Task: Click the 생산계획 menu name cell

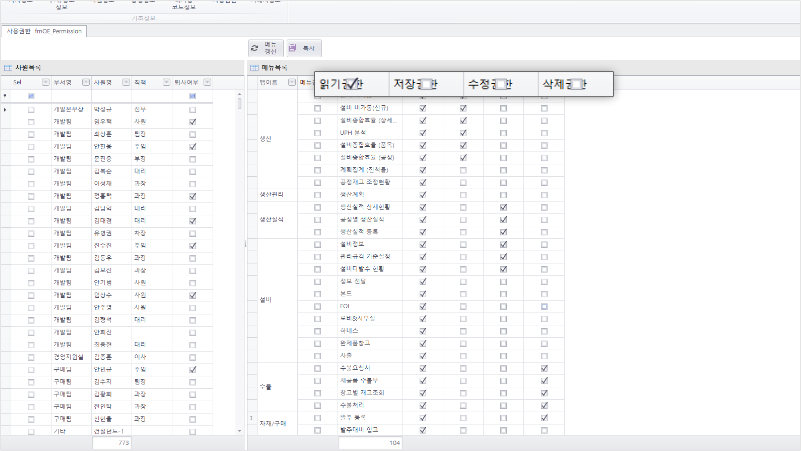Action: pos(370,195)
